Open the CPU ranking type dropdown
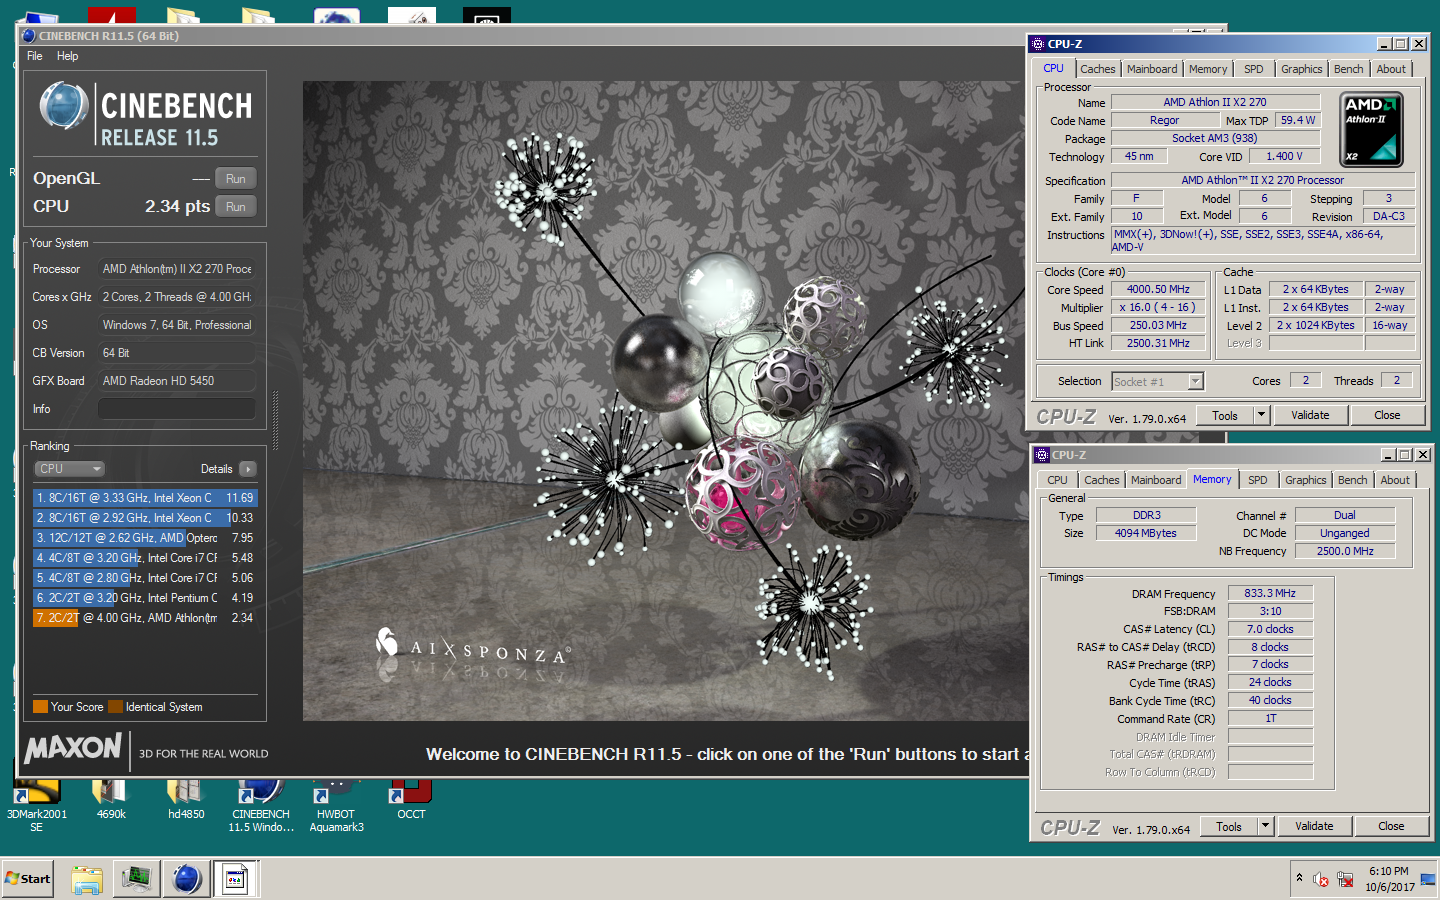The height and width of the screenshot is (900, 1440). click(70, 469)
